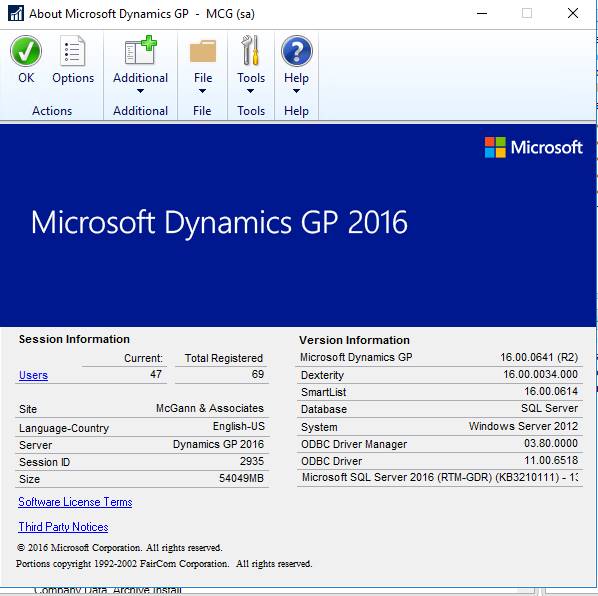
Task: Click the green OK checkmark icon
Action: tap(26, 51)
